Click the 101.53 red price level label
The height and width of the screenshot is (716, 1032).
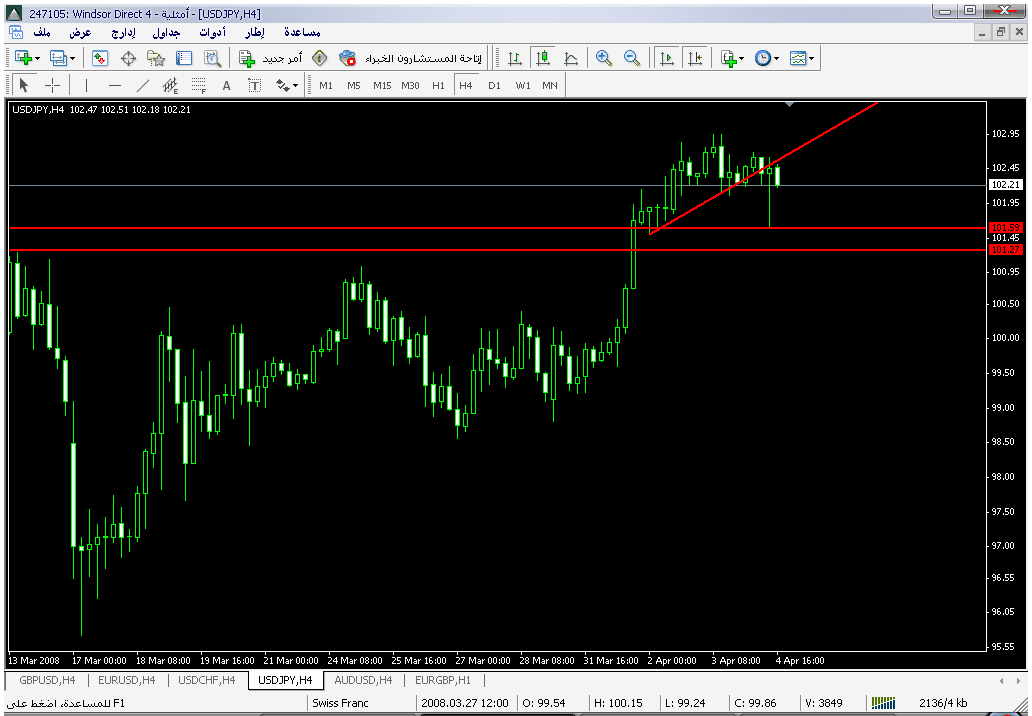point(1004,228)
